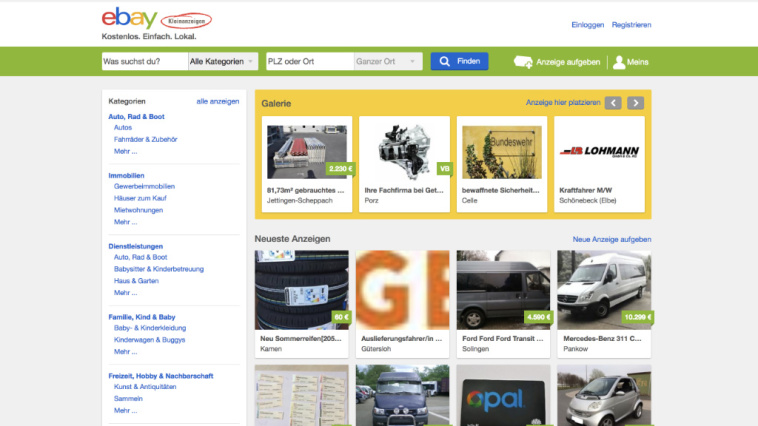Expand Mehr under Immobilien
The width and height of the screenshot is (758, 426).
(x=126, y=222)
